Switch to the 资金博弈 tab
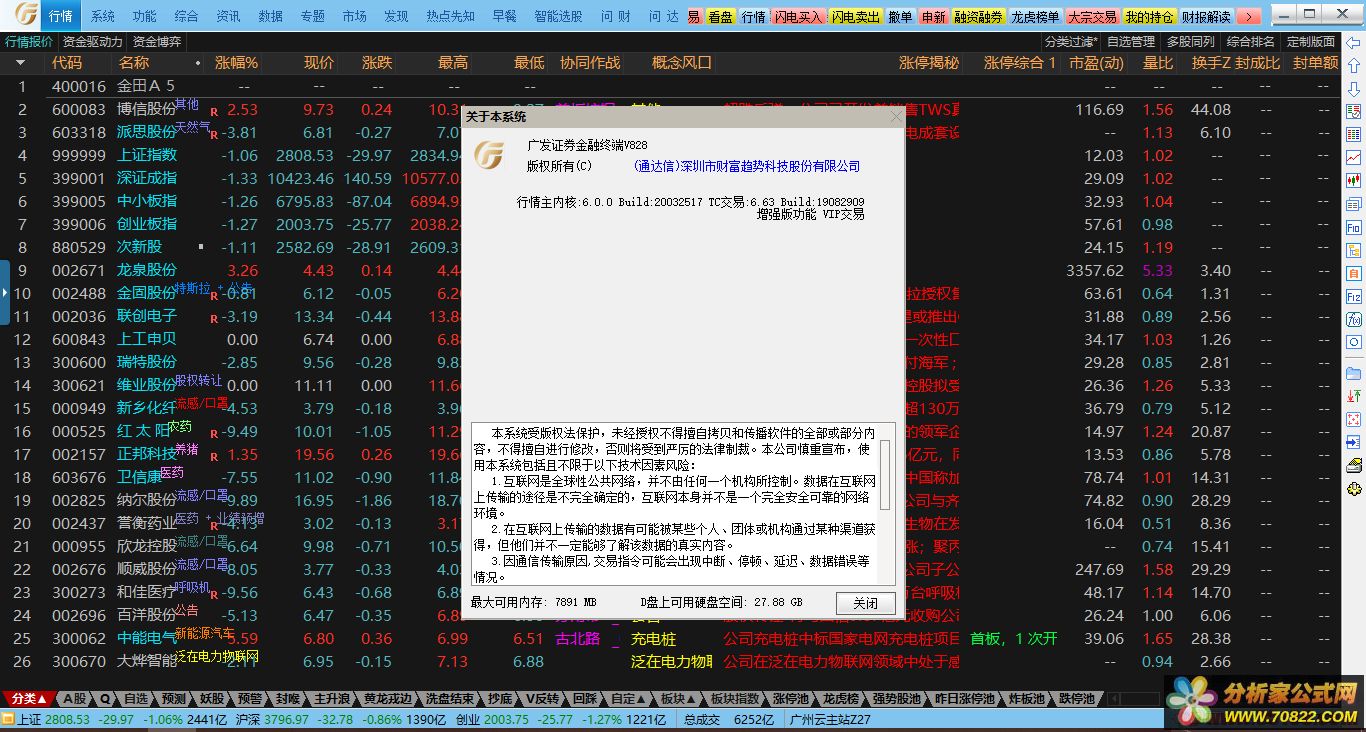This screenshot has height=732, width=1366. pos(157,42)
